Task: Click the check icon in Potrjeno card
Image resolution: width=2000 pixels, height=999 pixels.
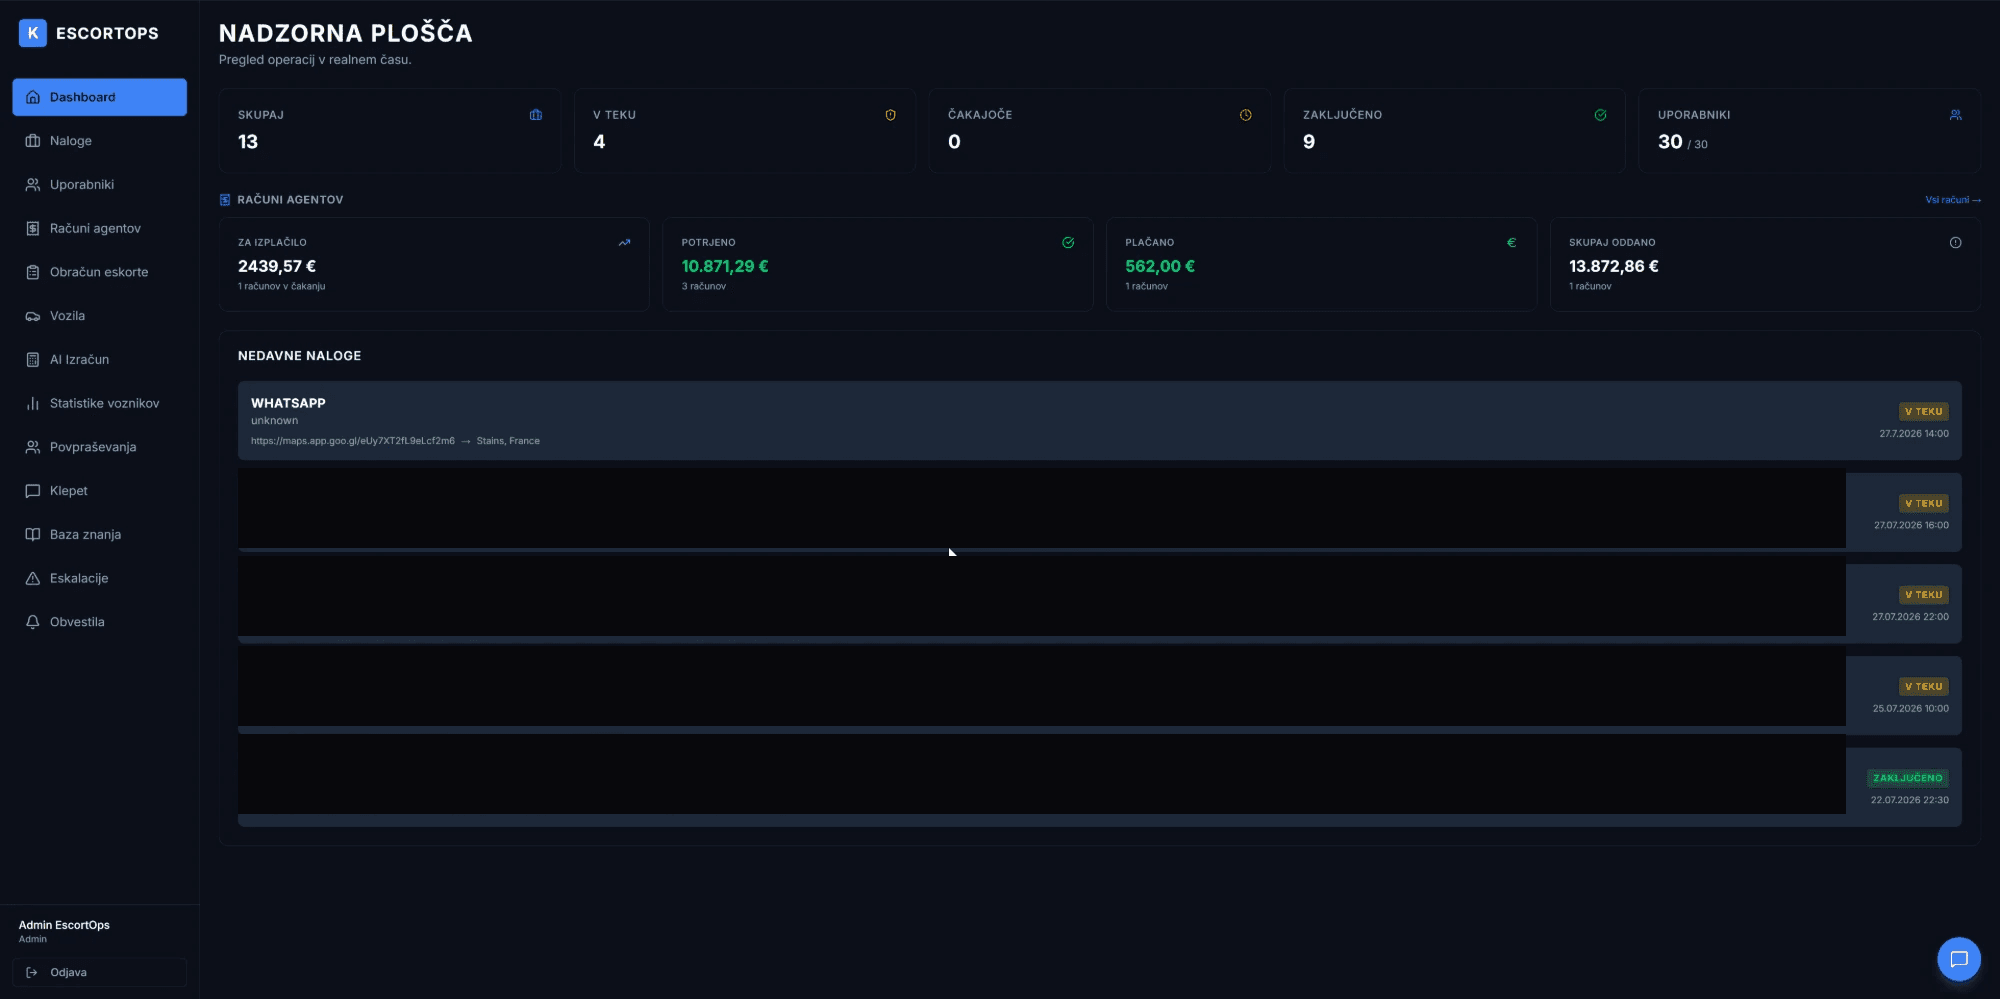Action: click(1068, 242)
